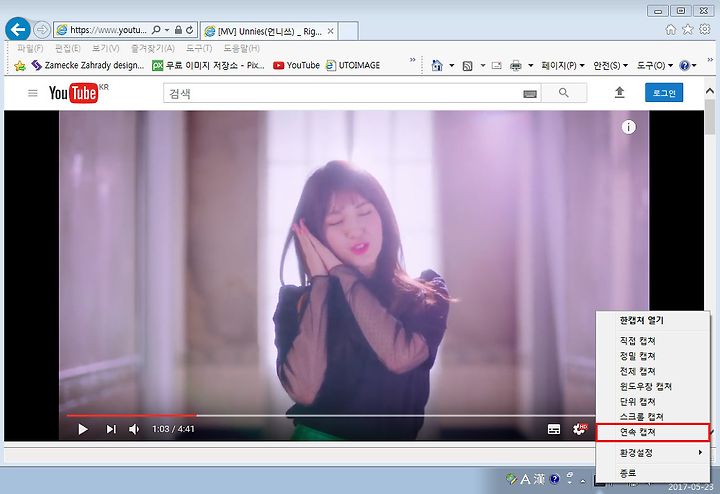
Task: Select 종료 in tray context menu
Action: [652, 472]
